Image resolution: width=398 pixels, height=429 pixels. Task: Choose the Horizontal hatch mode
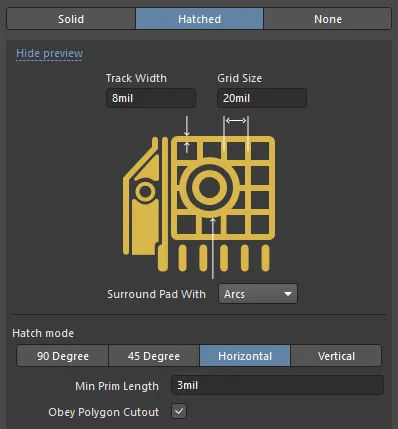(x=245, y=356)
